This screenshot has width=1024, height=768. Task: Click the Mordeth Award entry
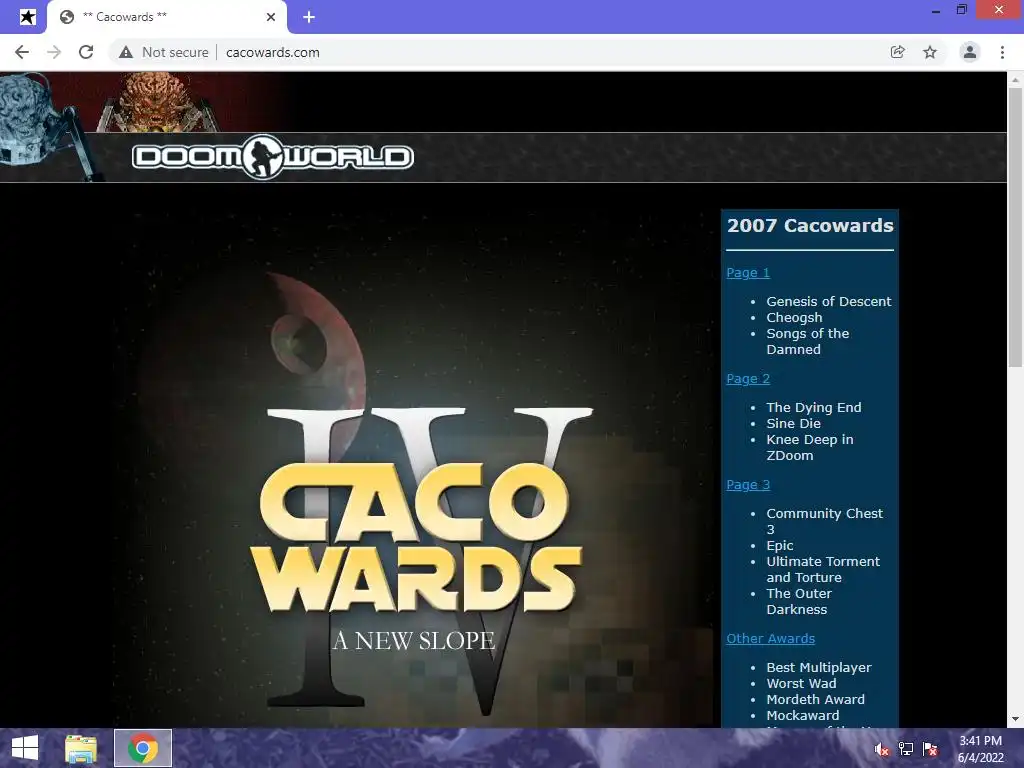(816, 699)
